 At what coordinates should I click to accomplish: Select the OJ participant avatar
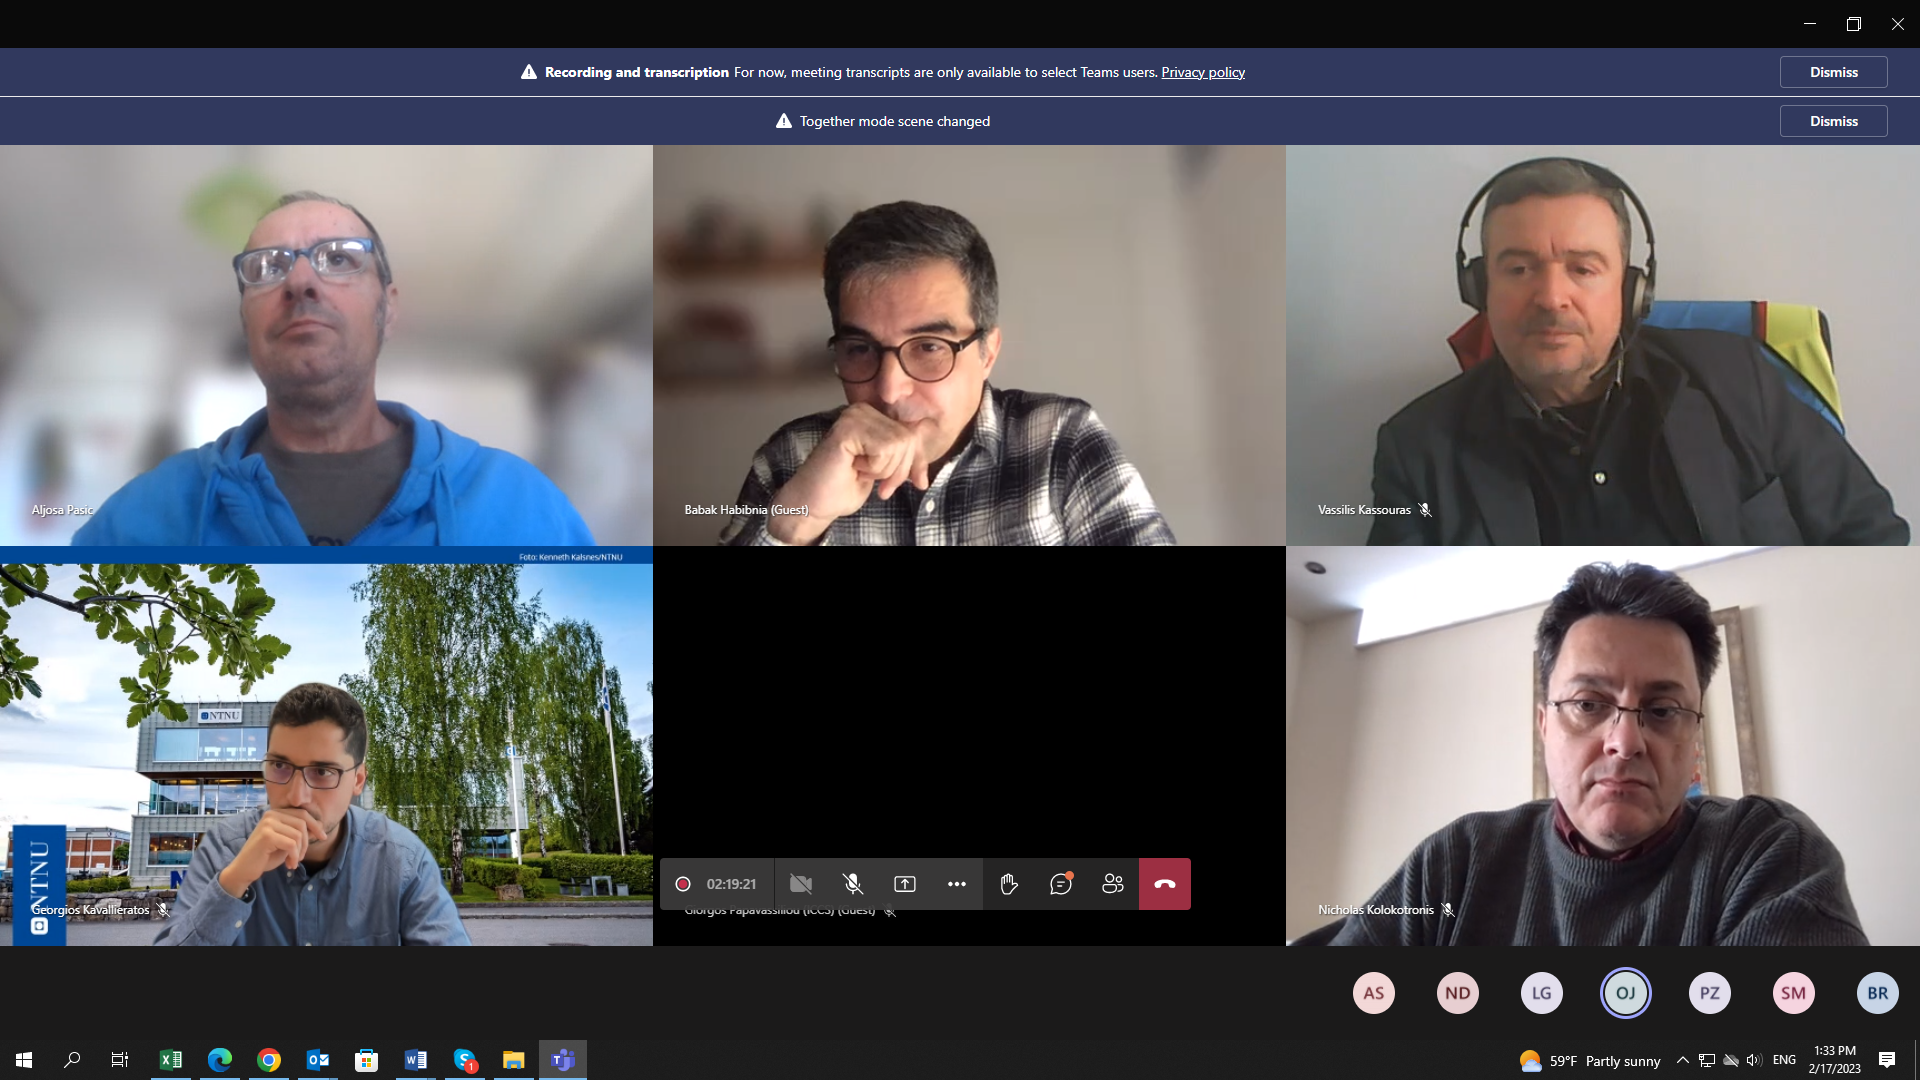click(x=1625, y=993)
